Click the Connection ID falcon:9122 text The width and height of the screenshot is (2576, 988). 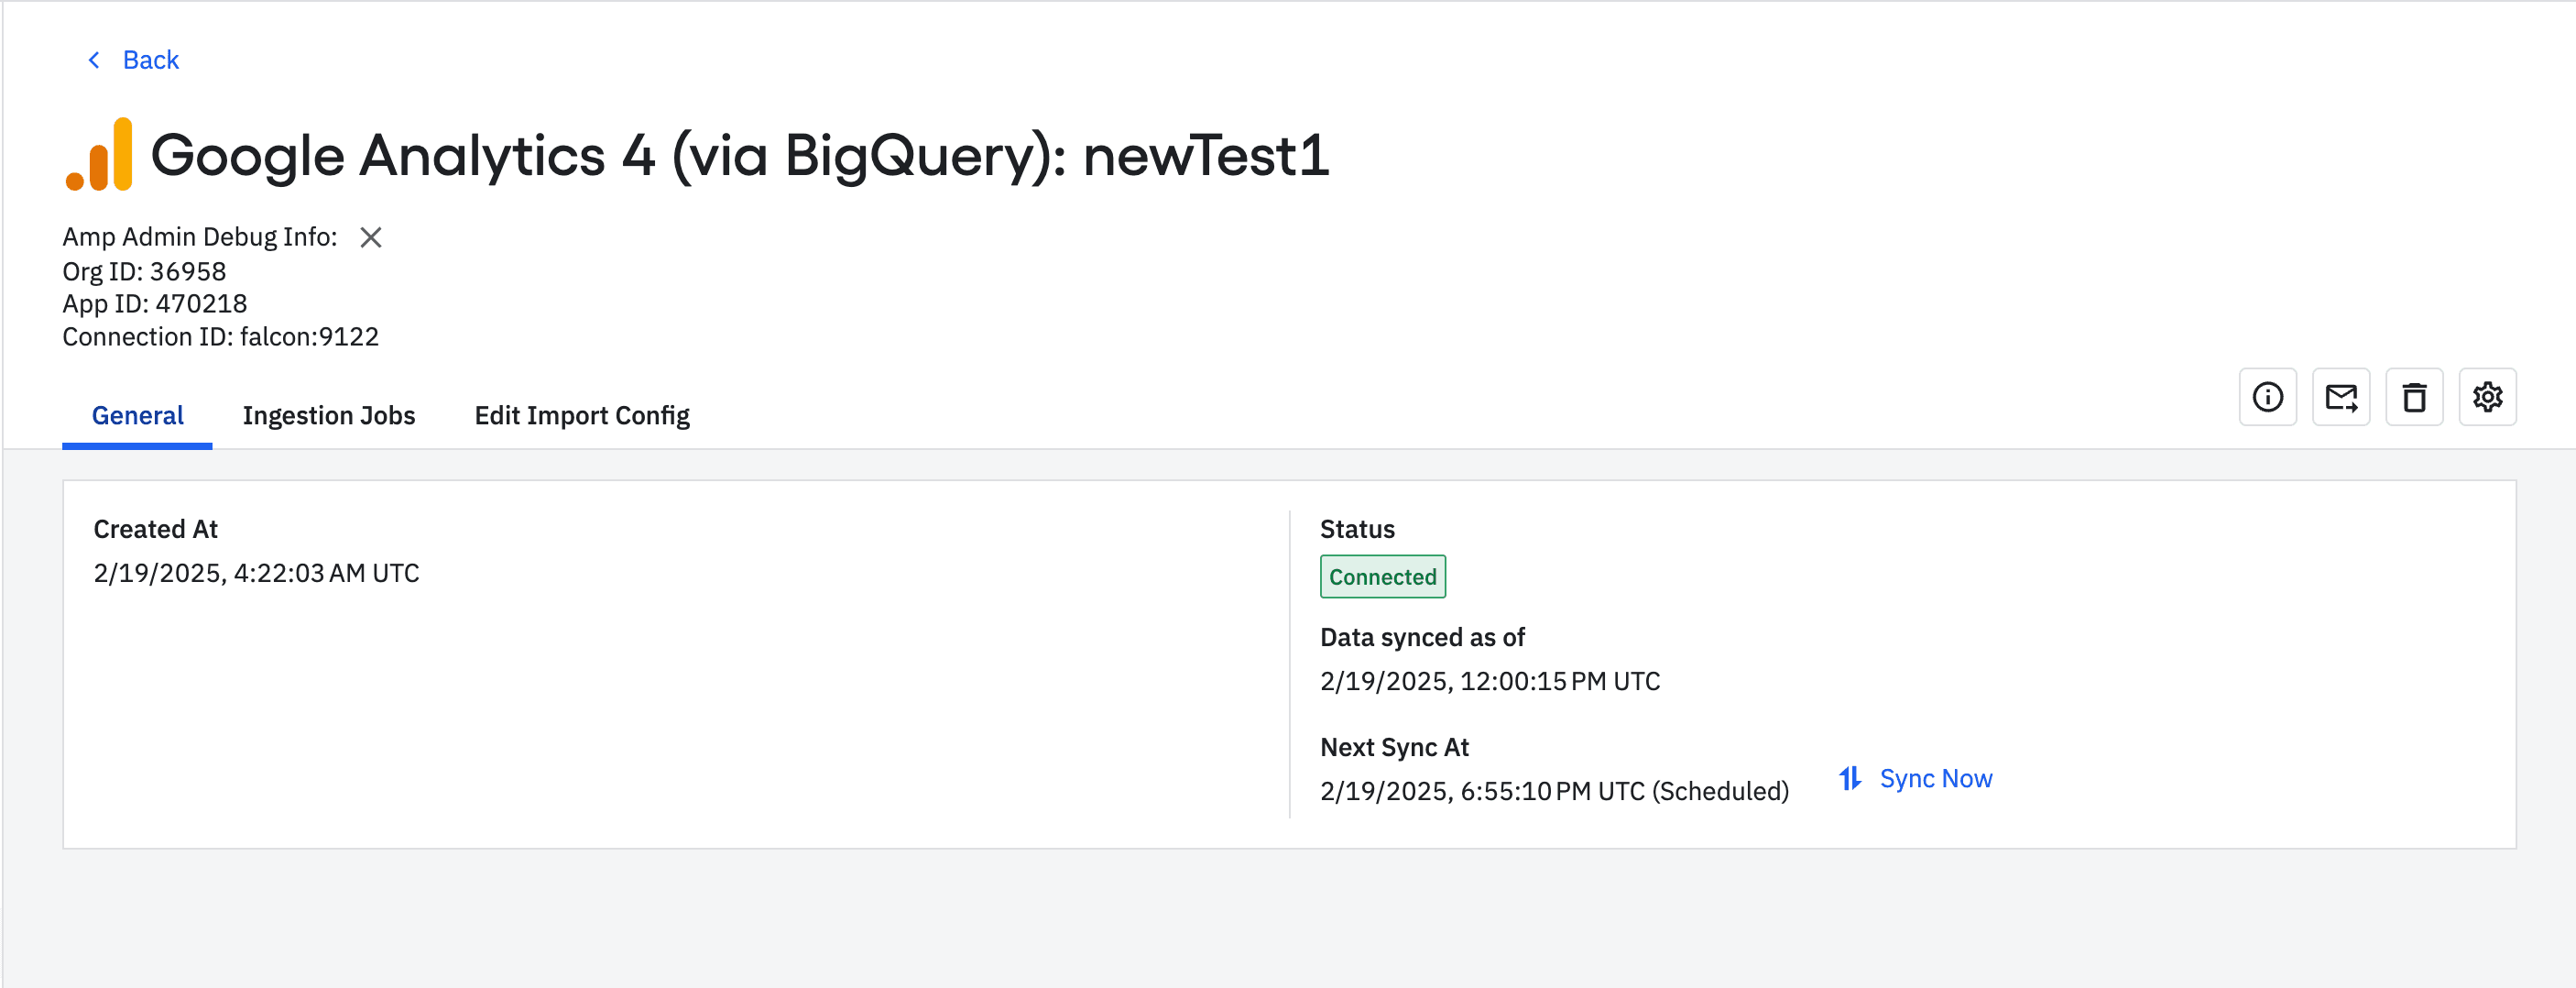click(x=220, y=336)
